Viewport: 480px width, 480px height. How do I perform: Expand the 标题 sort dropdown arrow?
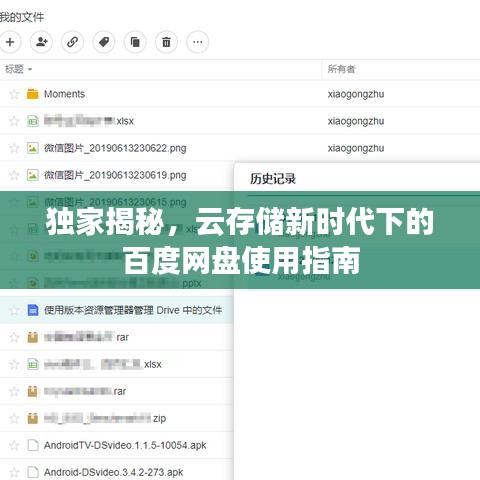(30, 69)
